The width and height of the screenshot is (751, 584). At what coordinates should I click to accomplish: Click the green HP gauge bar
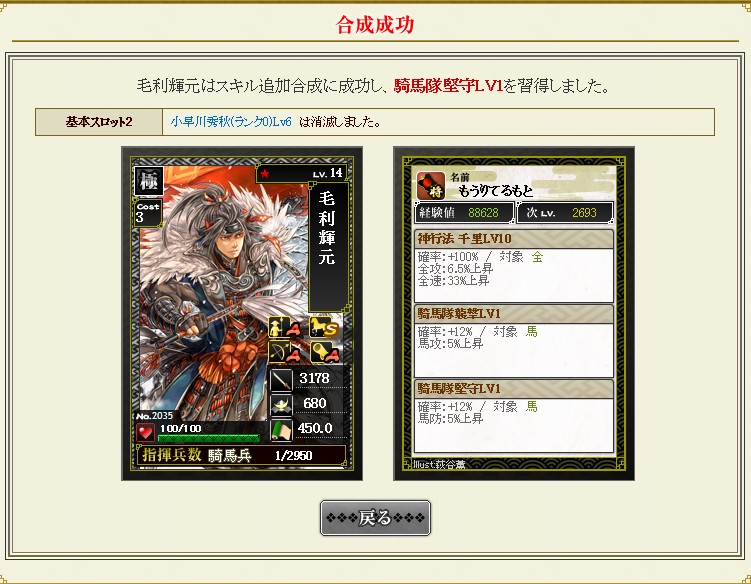(x=208, y=438)
